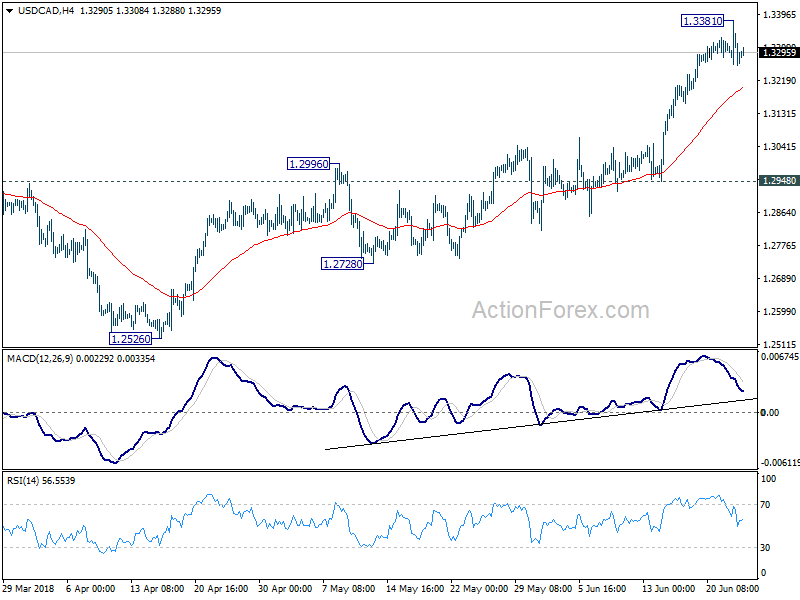Click the 1.33965 price scale value
Image resolution: width=800 pixels, height=600 pixels.
(779, 14)
